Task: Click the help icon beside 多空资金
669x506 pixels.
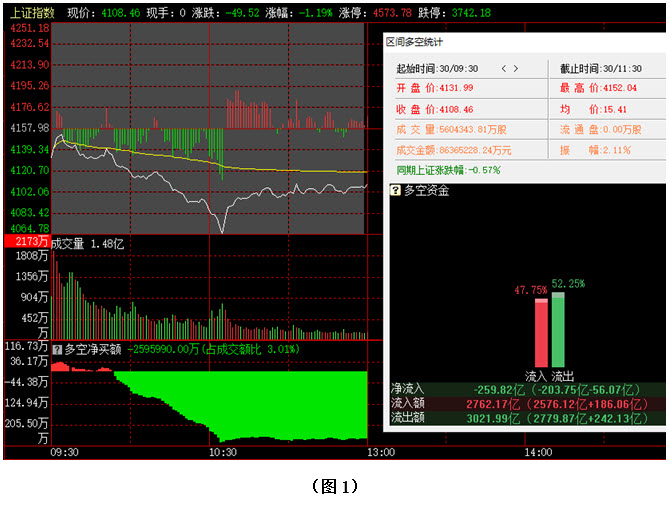Action: tap(395, 190)
